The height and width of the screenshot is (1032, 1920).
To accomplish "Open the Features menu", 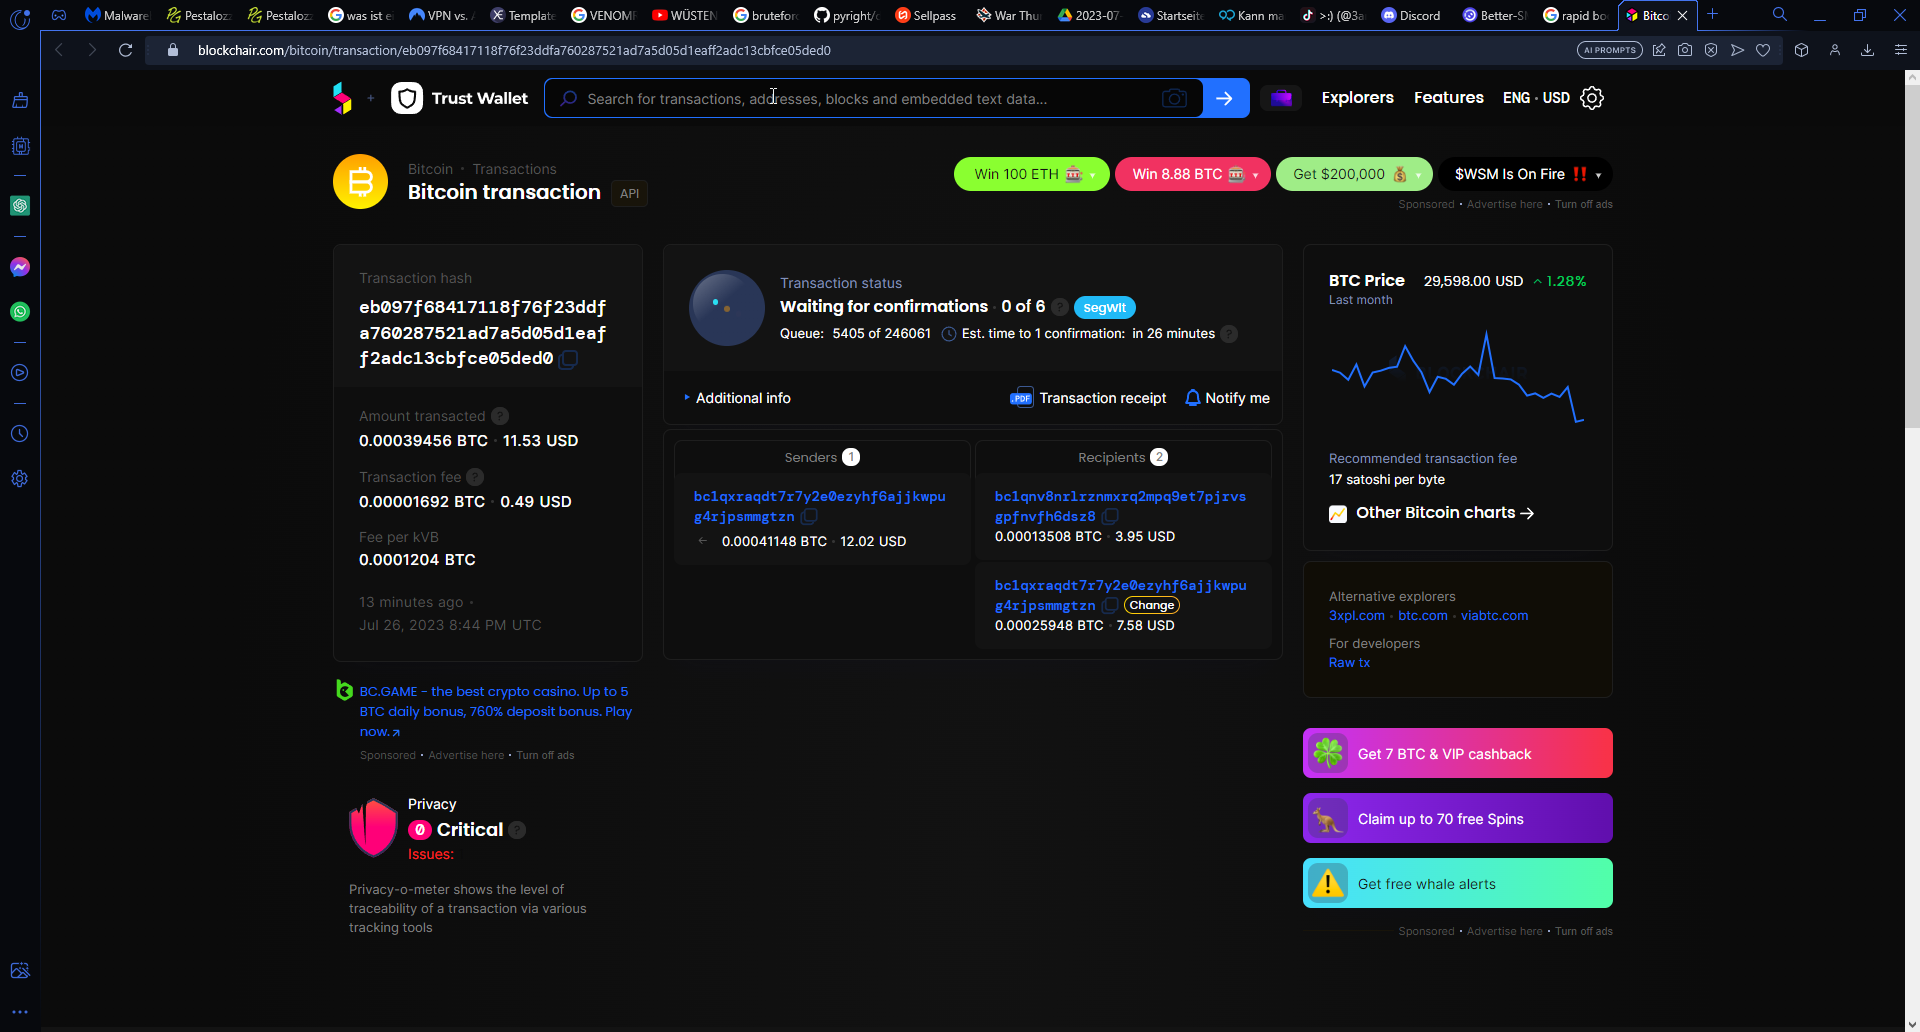I will point(1448,98).
